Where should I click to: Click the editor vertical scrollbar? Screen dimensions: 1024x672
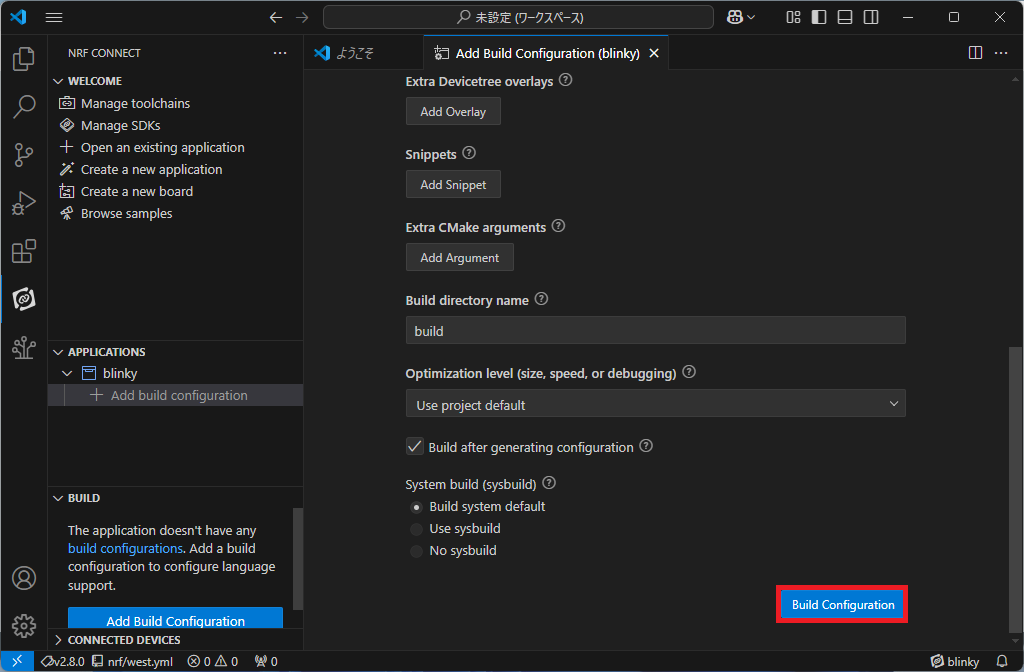click(x=1014, y=490)
